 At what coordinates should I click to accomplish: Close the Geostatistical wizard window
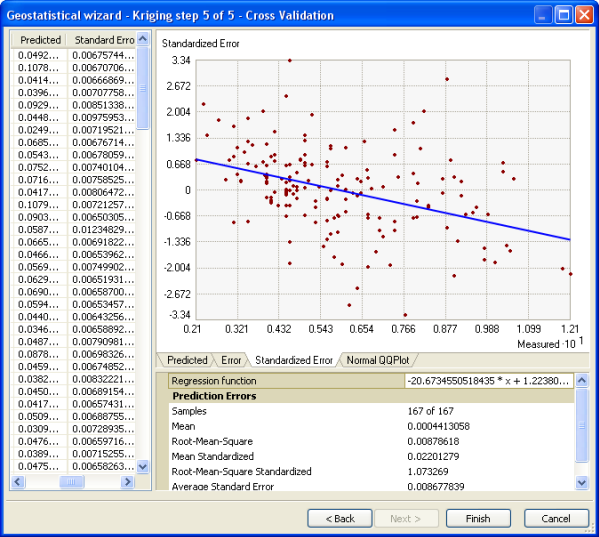click(584, 15)
